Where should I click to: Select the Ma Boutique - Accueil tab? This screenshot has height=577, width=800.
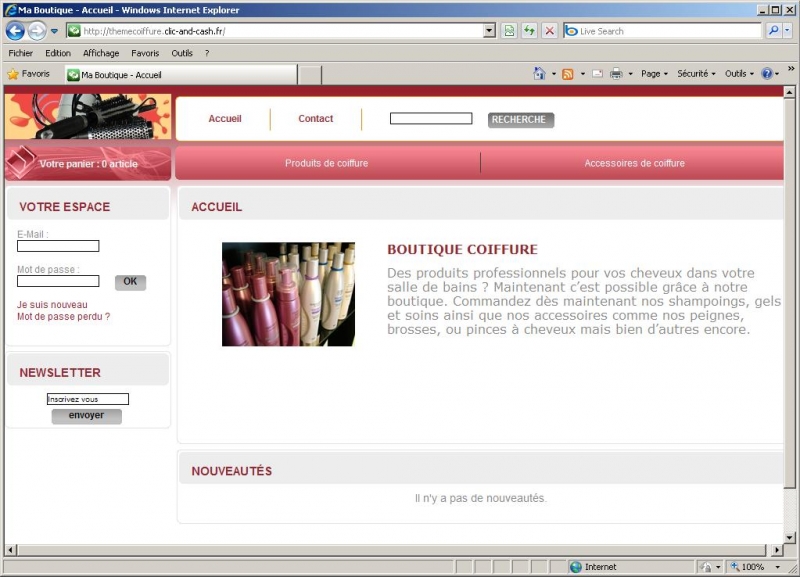click(181, 75)
